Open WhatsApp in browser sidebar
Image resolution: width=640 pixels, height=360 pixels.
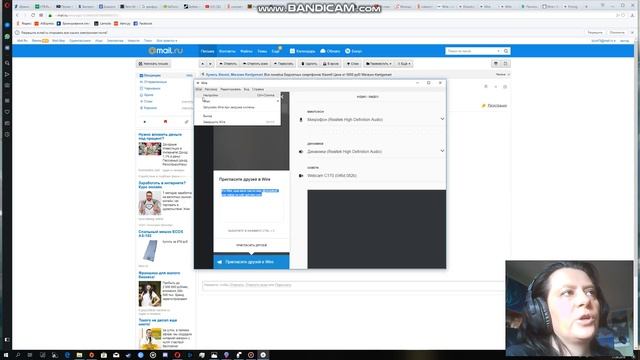tap(7, 36)
